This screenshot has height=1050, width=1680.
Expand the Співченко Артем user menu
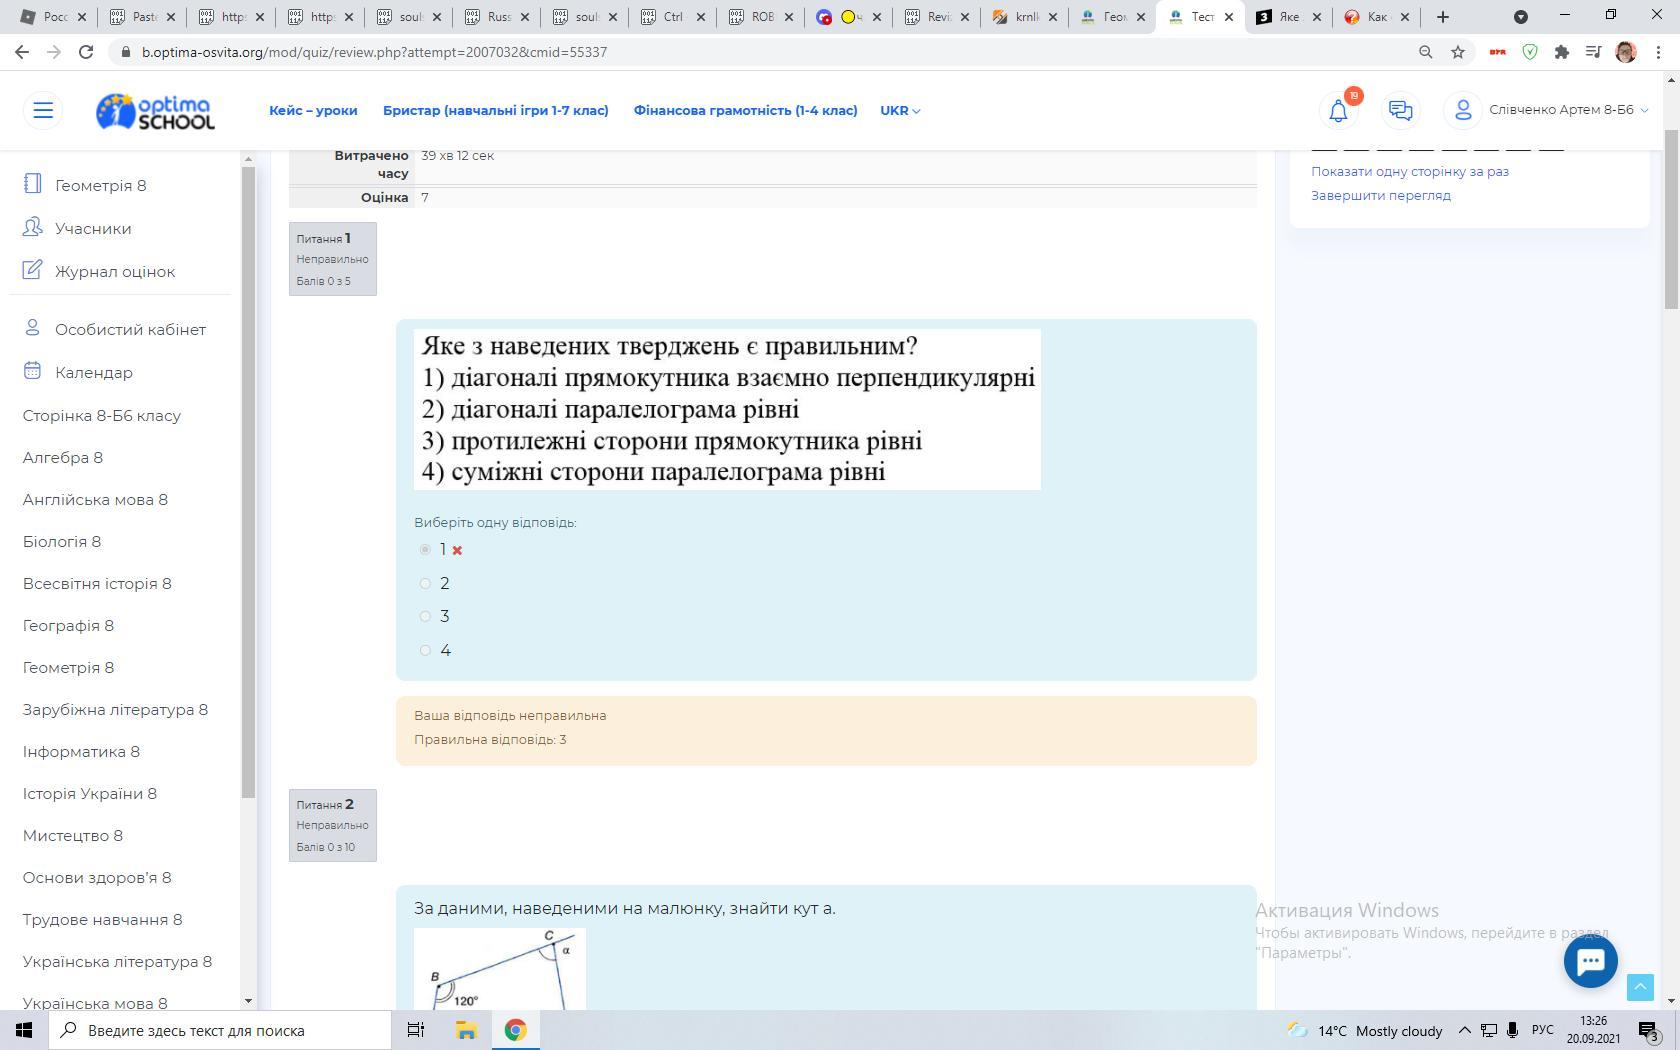pyautogui.click(x=1568, y=110)
